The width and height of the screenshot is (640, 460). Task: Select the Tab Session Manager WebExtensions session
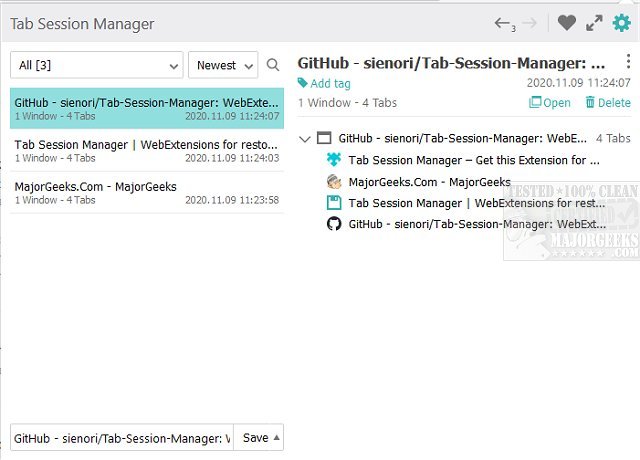coord(146,150)
